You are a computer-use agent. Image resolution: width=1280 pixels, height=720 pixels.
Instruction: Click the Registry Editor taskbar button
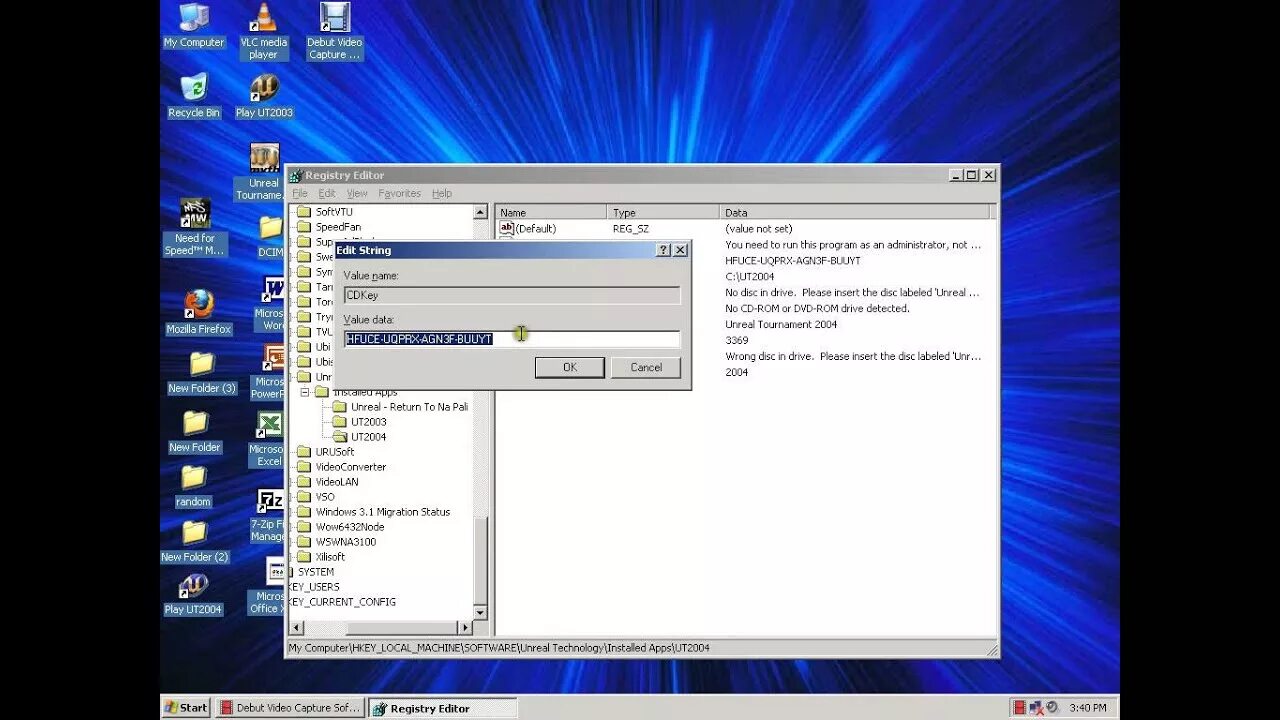pyautogui.click(x=442, y=708)
